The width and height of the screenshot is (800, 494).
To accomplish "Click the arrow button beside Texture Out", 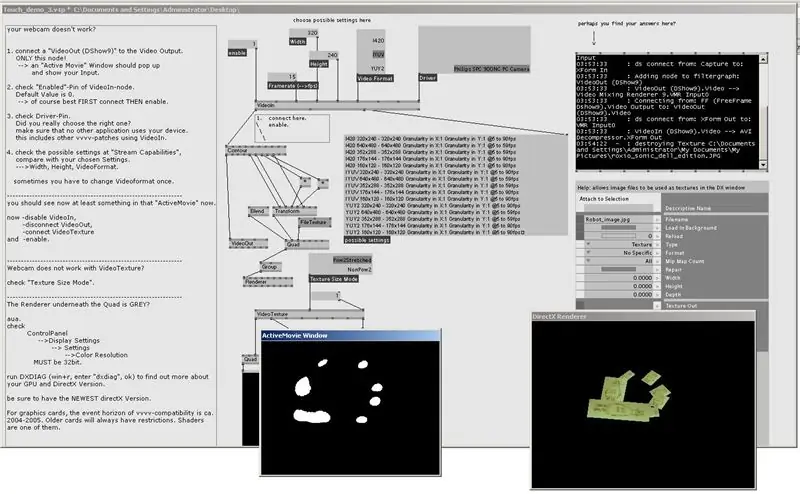I will click(x=657, y=306).
